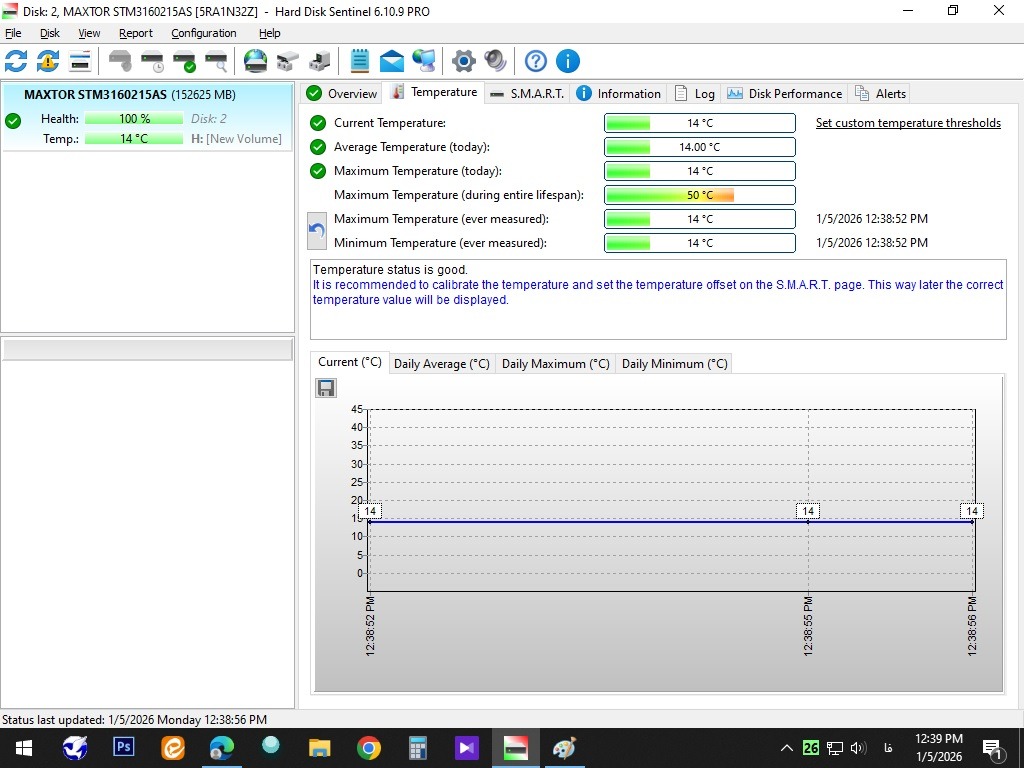Click the speaker sound icon in toolbar

click(x=495, y=61)
